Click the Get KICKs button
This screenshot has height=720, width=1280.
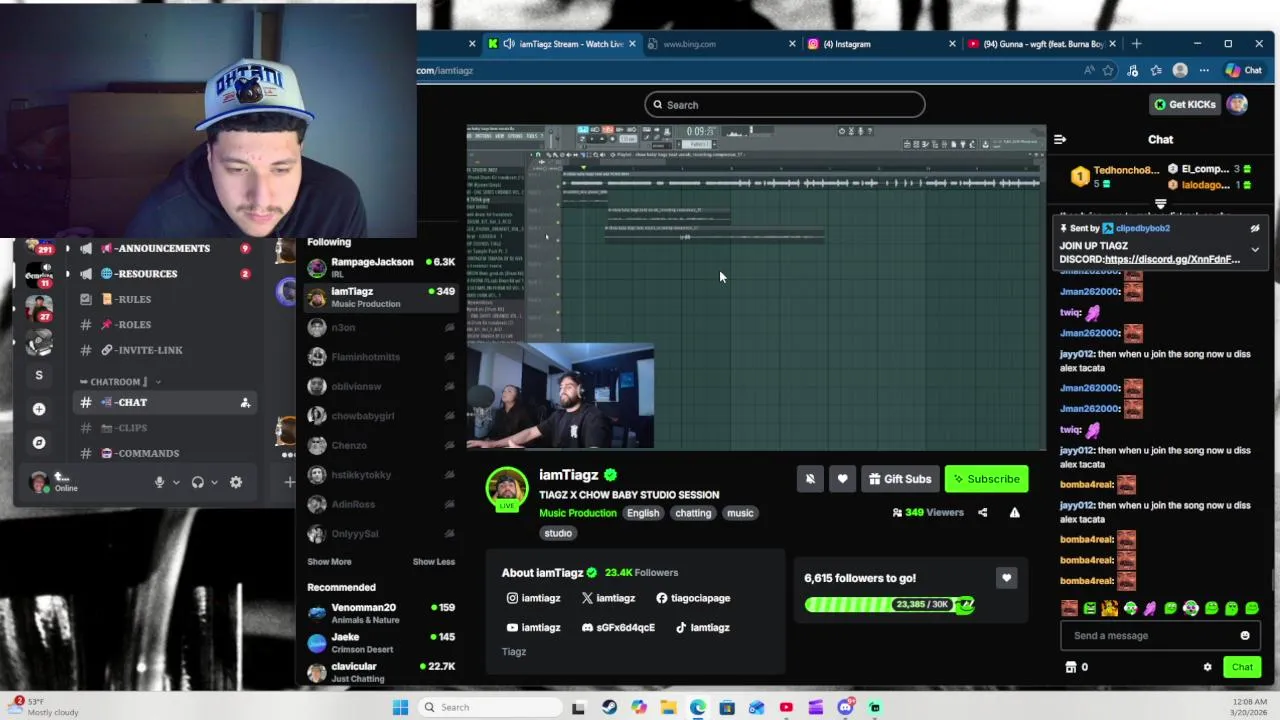click(x=1185, y=104)
